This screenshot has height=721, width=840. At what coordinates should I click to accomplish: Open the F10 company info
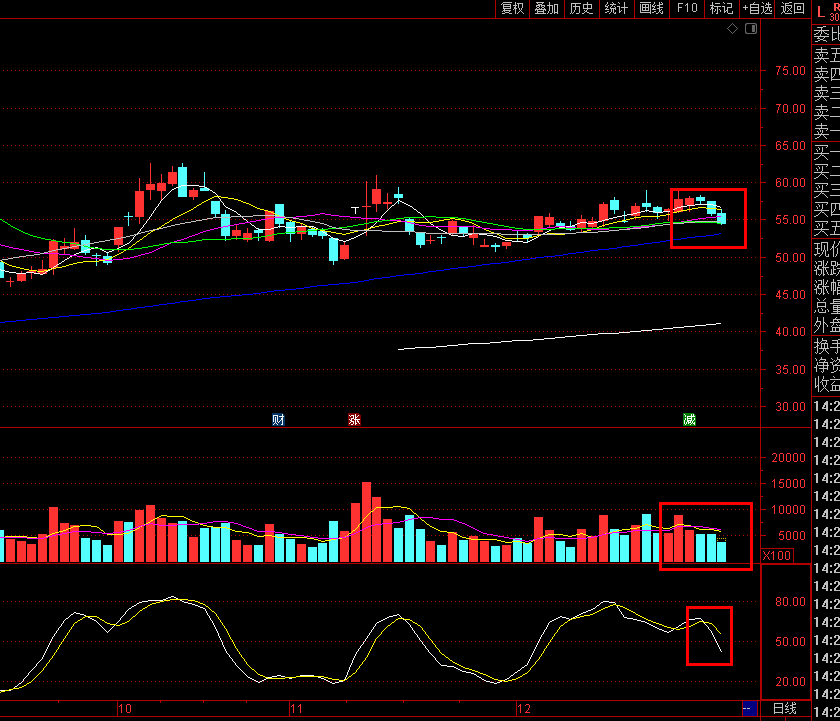[x=687, y=9]
